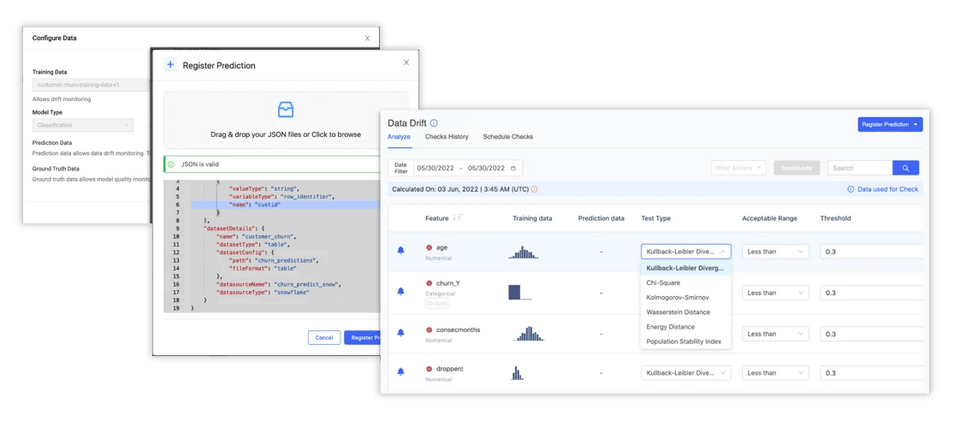960x428 pixels.
Task: Click the inbox upload icon in Register Prediction
Action: tap(285, 110)
